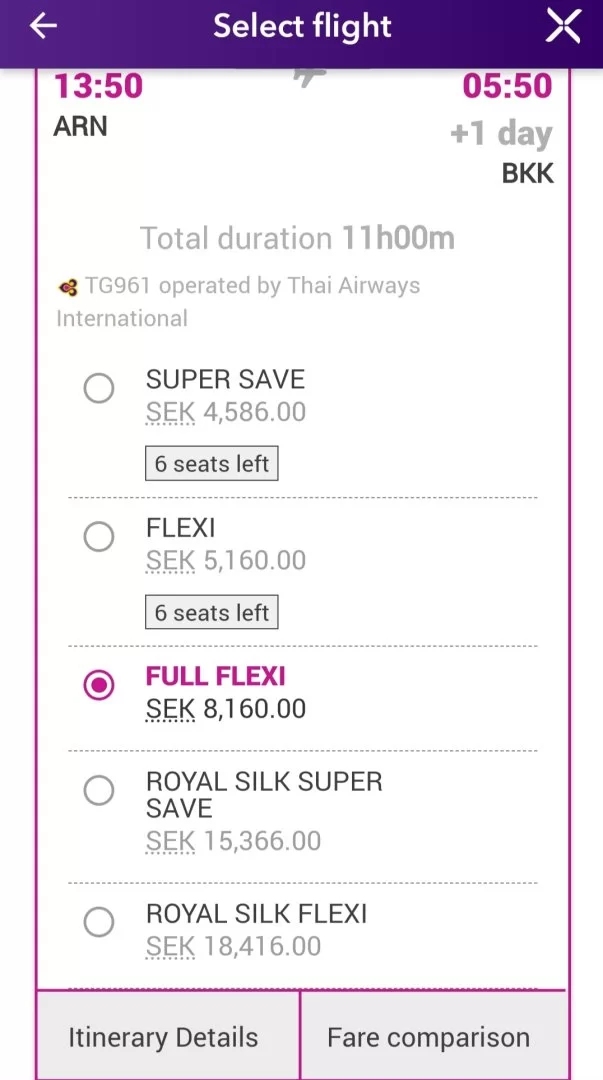The height and width of the screenshot is (1080, 603).
Task: Tap the SEK 8,160.00 price
Action: pos(226,709)
